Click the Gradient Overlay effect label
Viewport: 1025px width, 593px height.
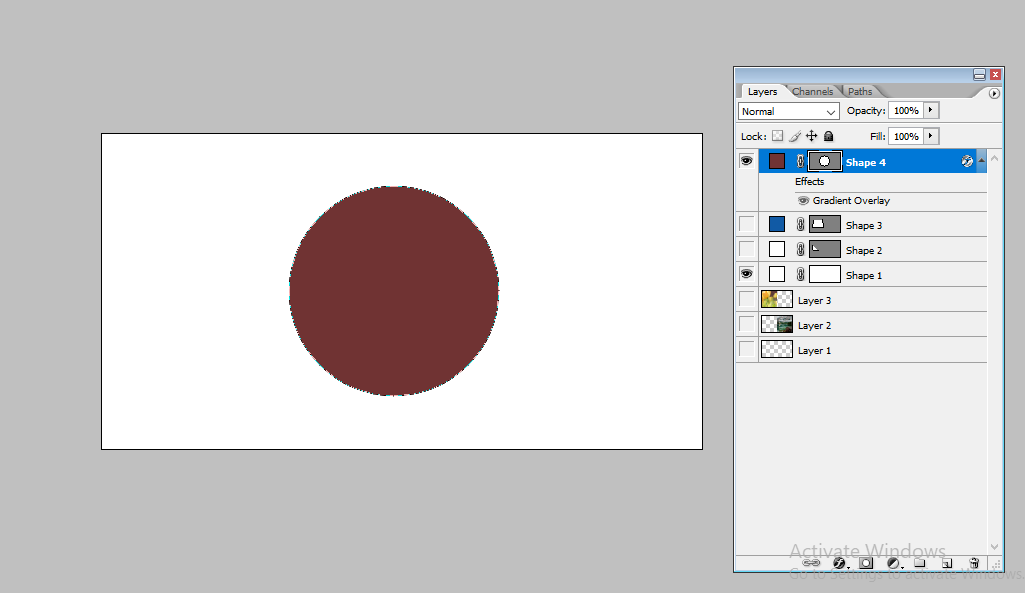851,201
